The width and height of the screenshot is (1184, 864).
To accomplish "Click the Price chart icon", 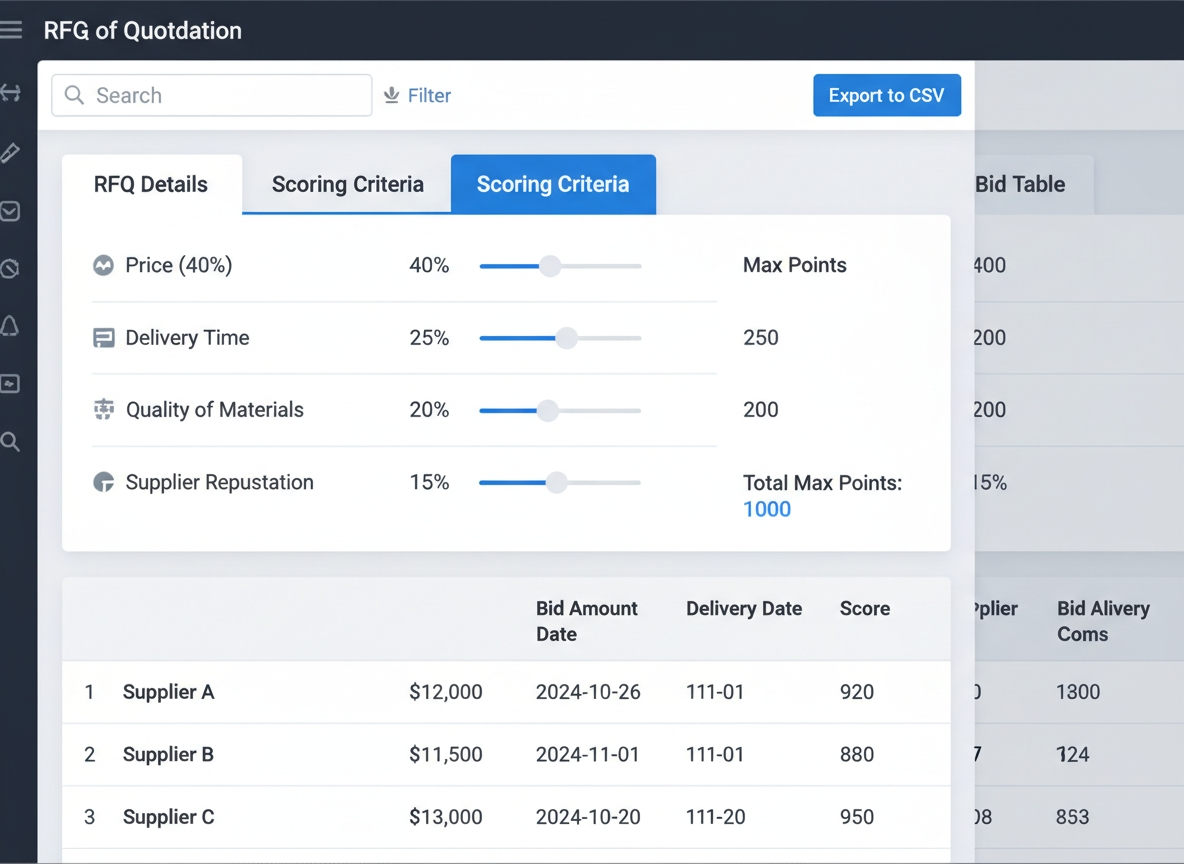I will (103, 266).
